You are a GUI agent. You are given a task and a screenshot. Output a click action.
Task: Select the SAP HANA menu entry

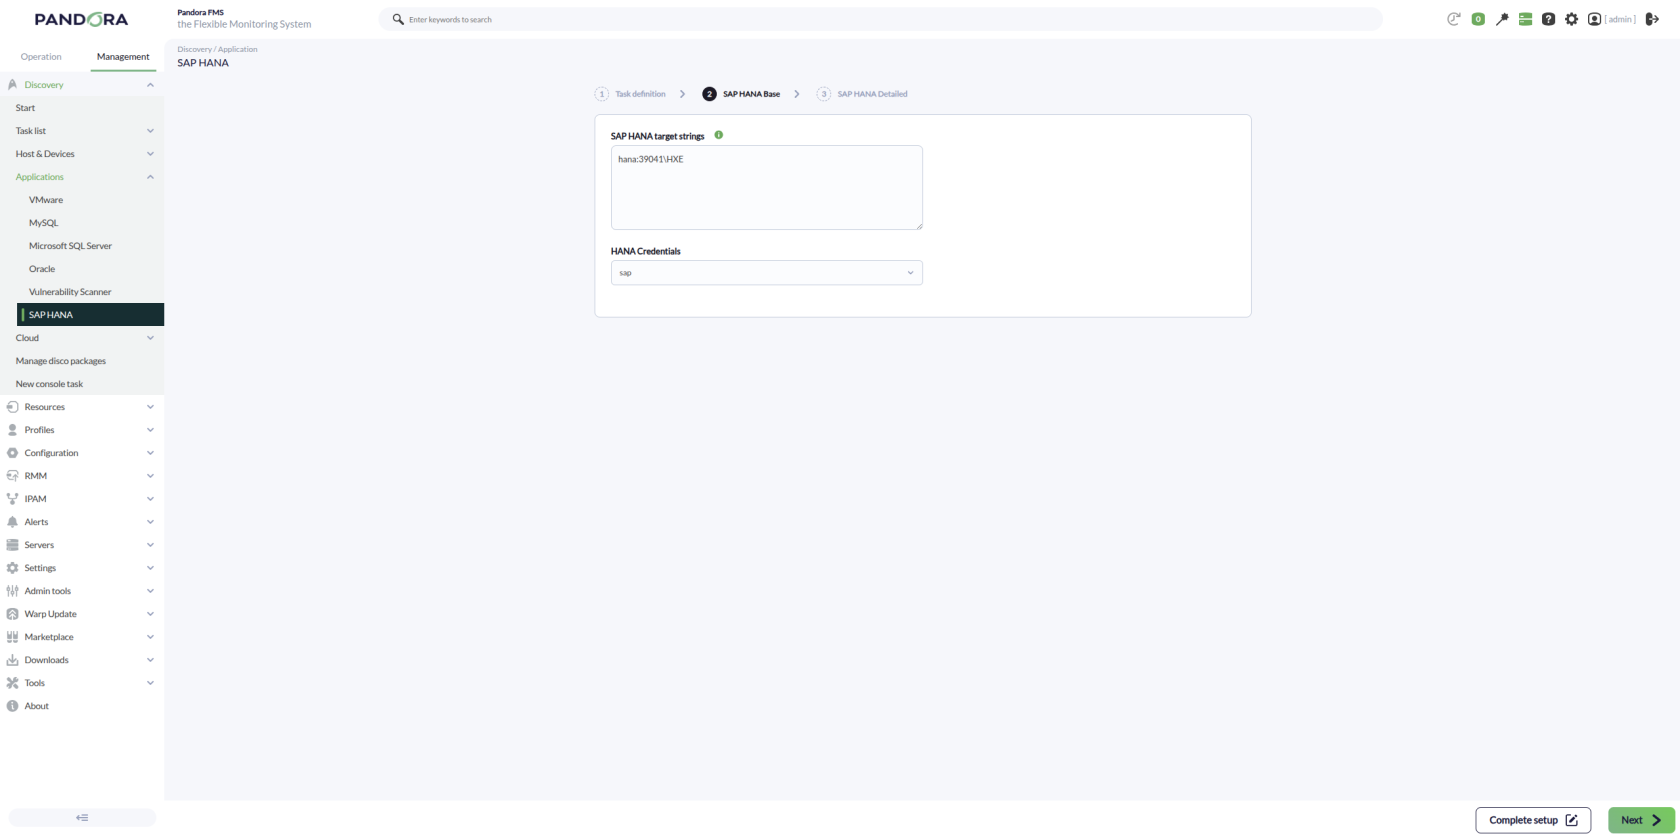91,315
